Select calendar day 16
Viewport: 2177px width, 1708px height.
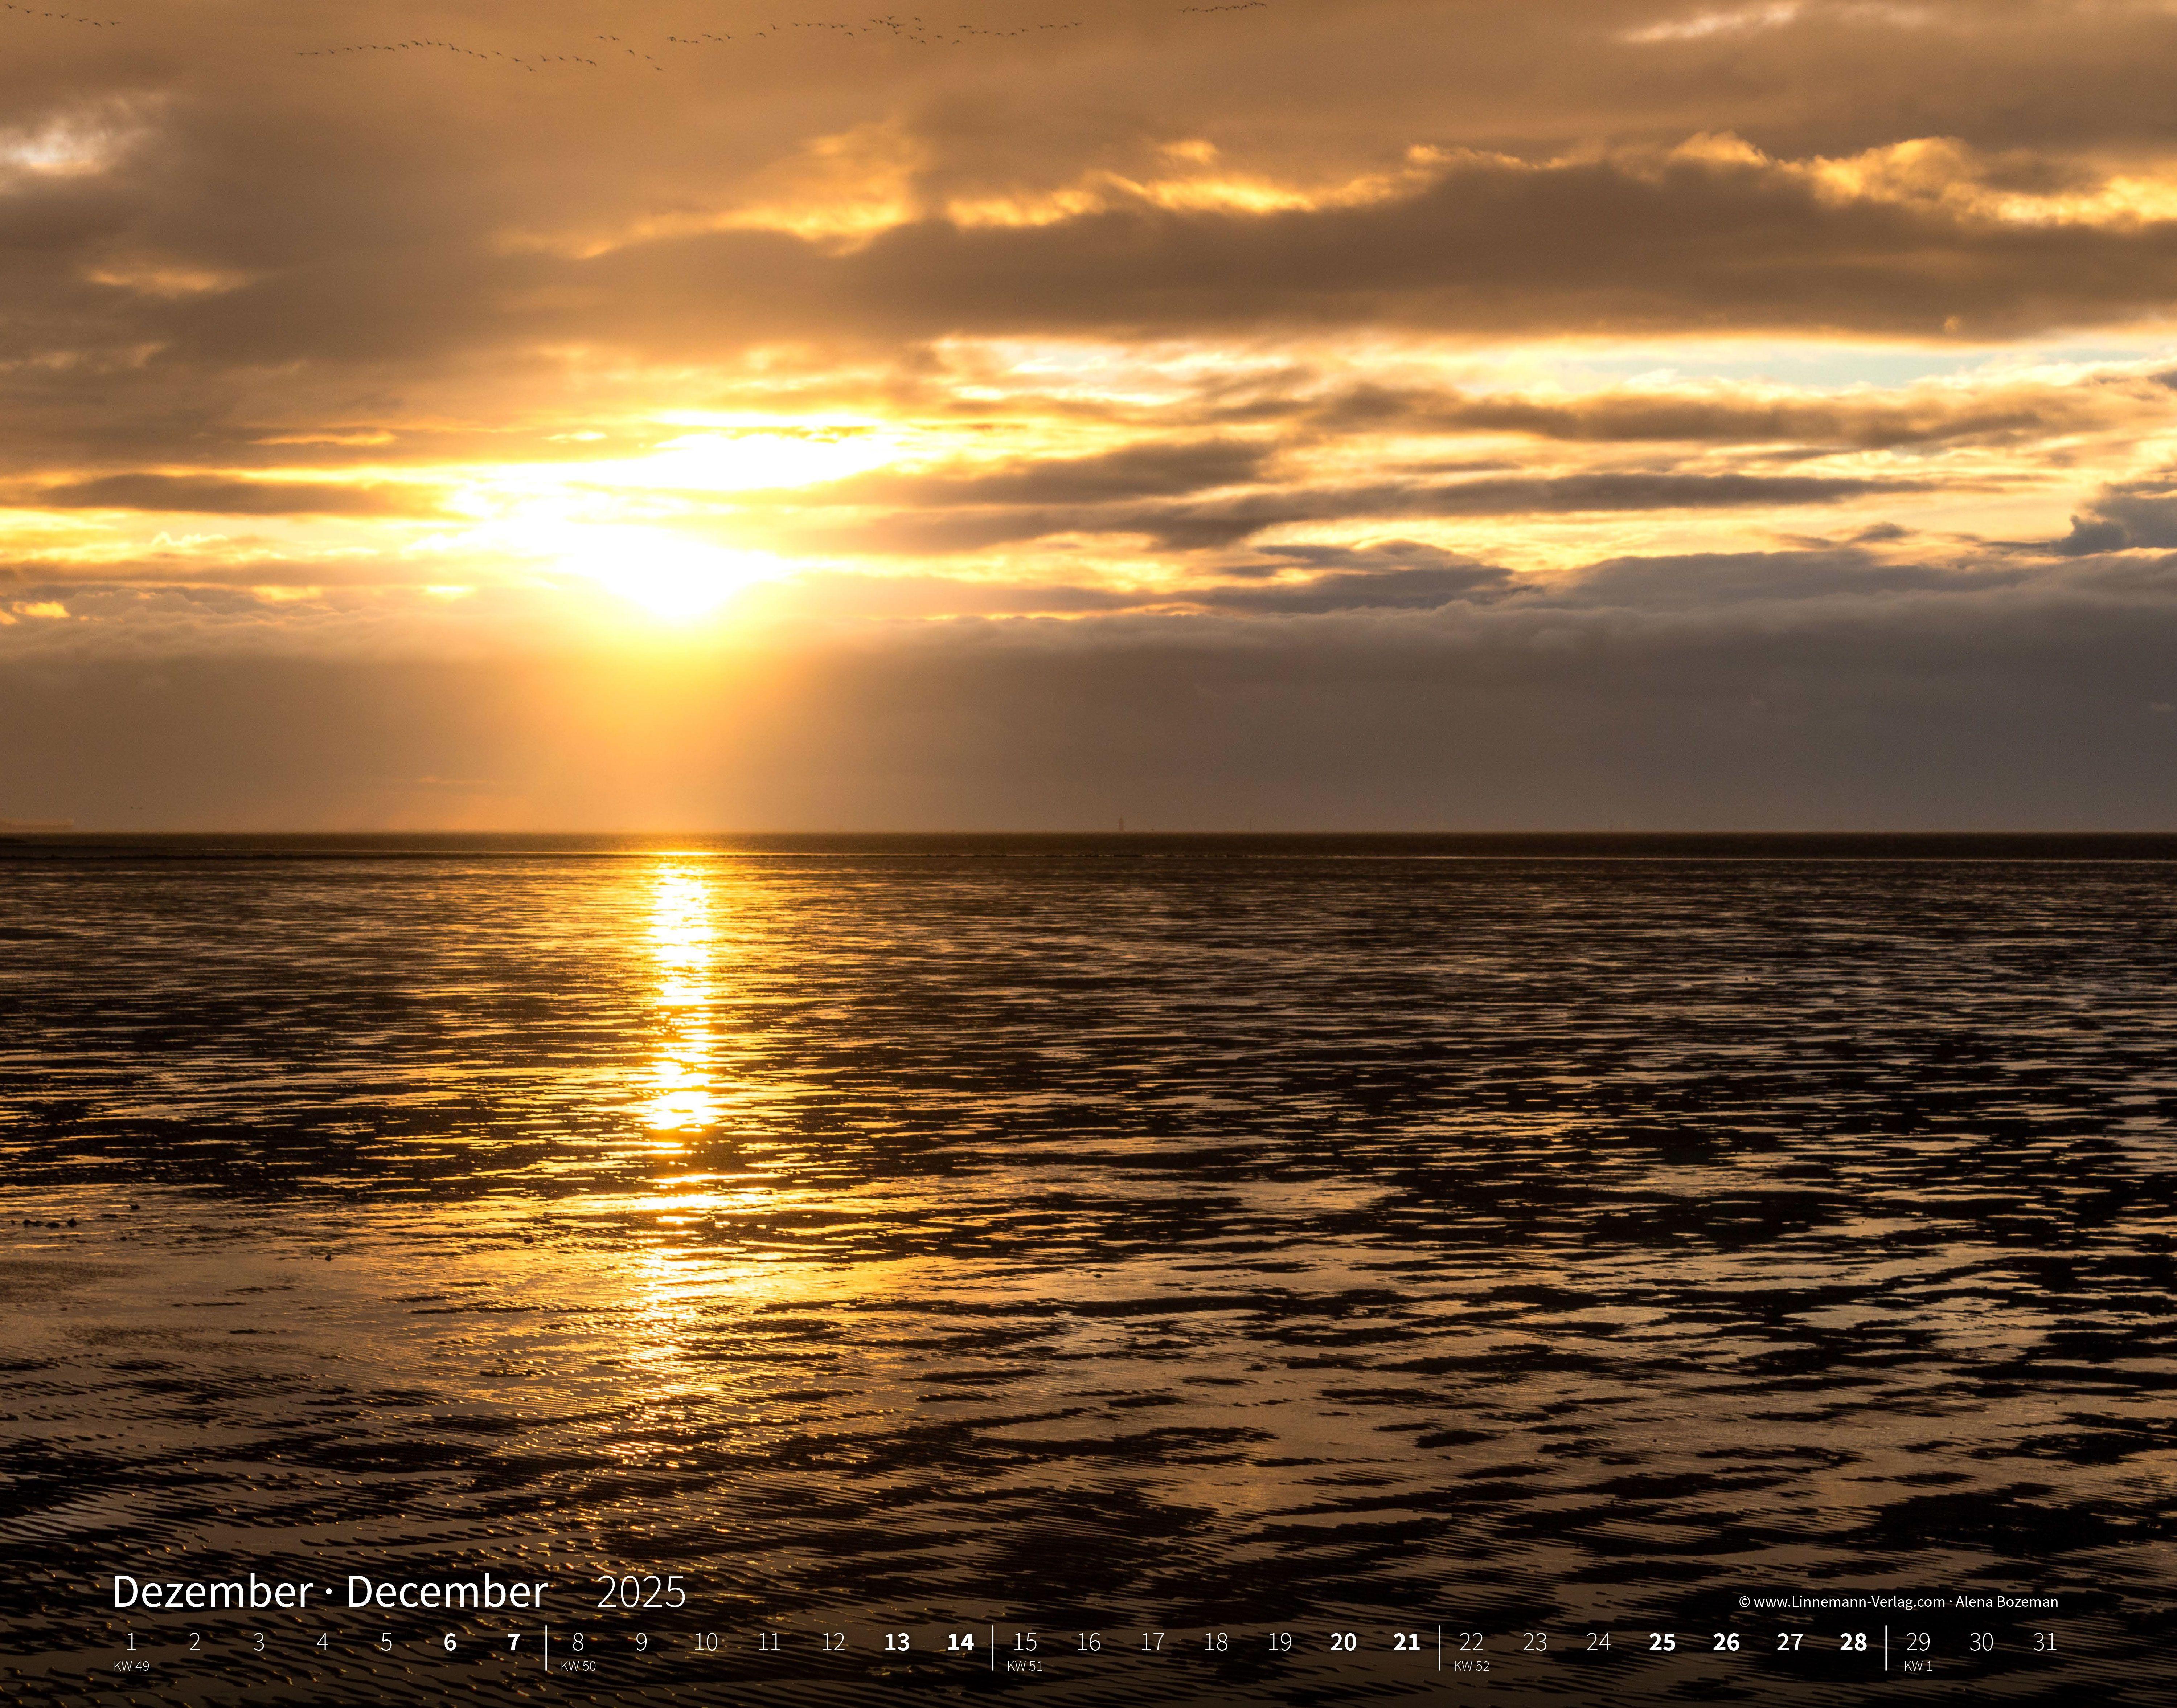[1089, 1642]
